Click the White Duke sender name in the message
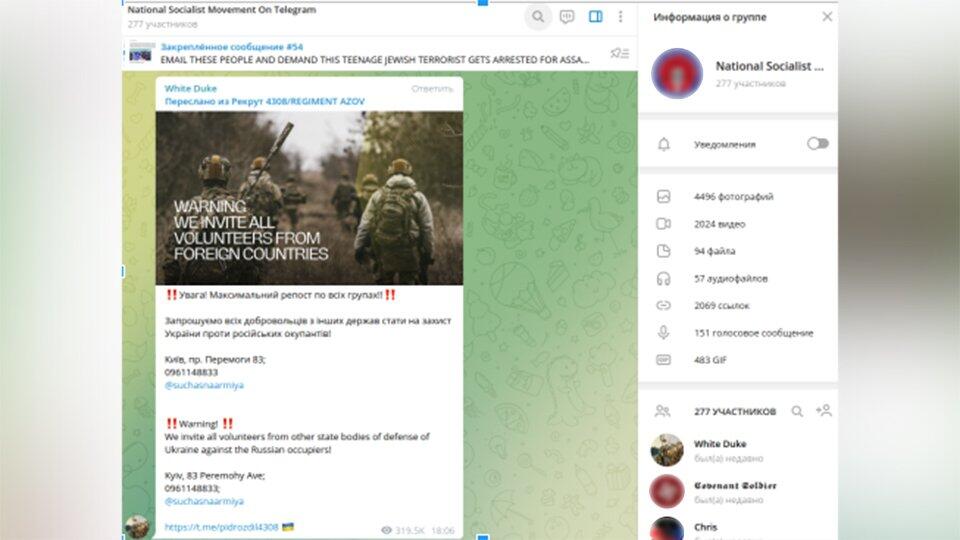The width and height of the screenshot is (960, 540). click(190, 88)
